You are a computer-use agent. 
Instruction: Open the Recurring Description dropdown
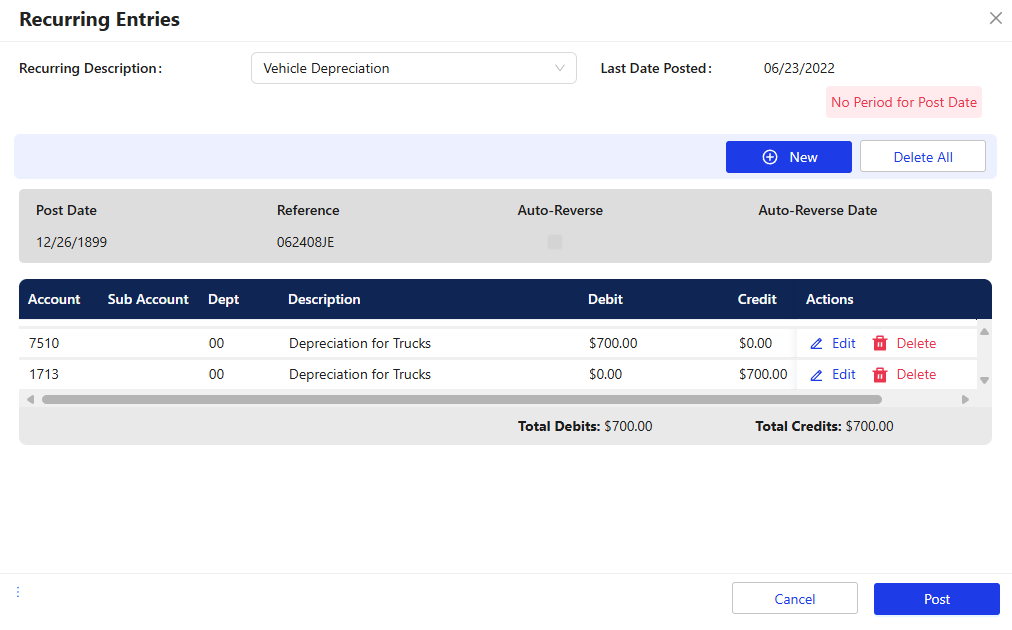[414, 68]
